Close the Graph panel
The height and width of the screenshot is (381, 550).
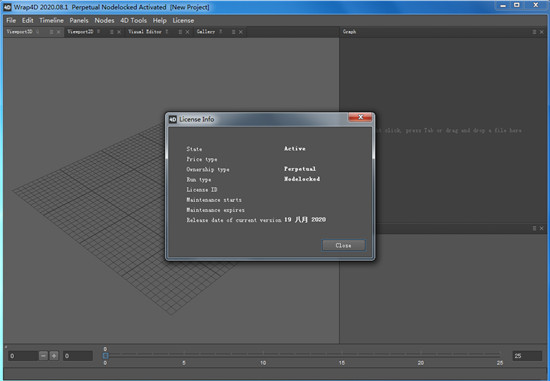[x=542, y=32]
